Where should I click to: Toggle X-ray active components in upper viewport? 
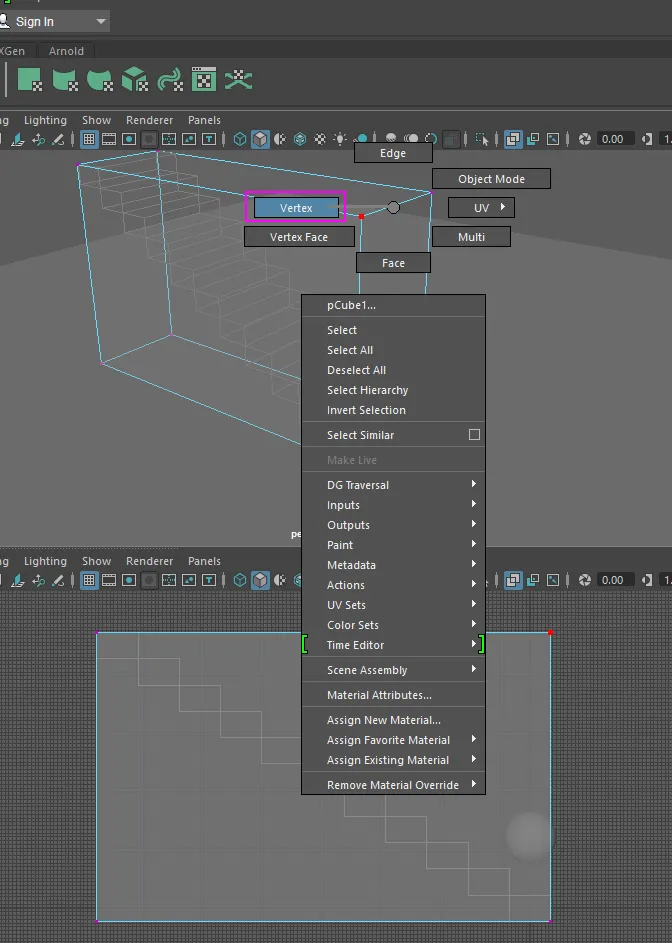click(x=533, y=140)
